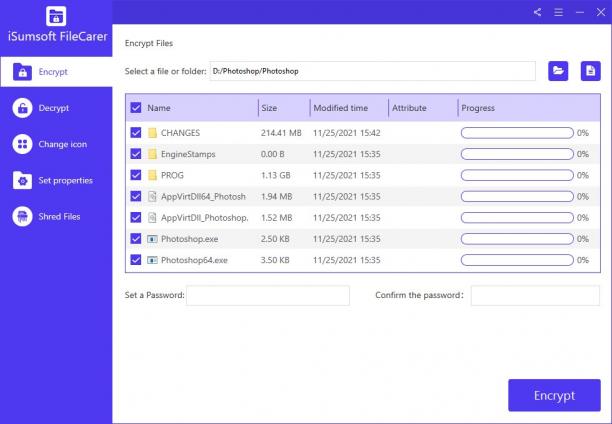Click the Name column header
Screen dimensions: 612x424
tap(159, 108)
